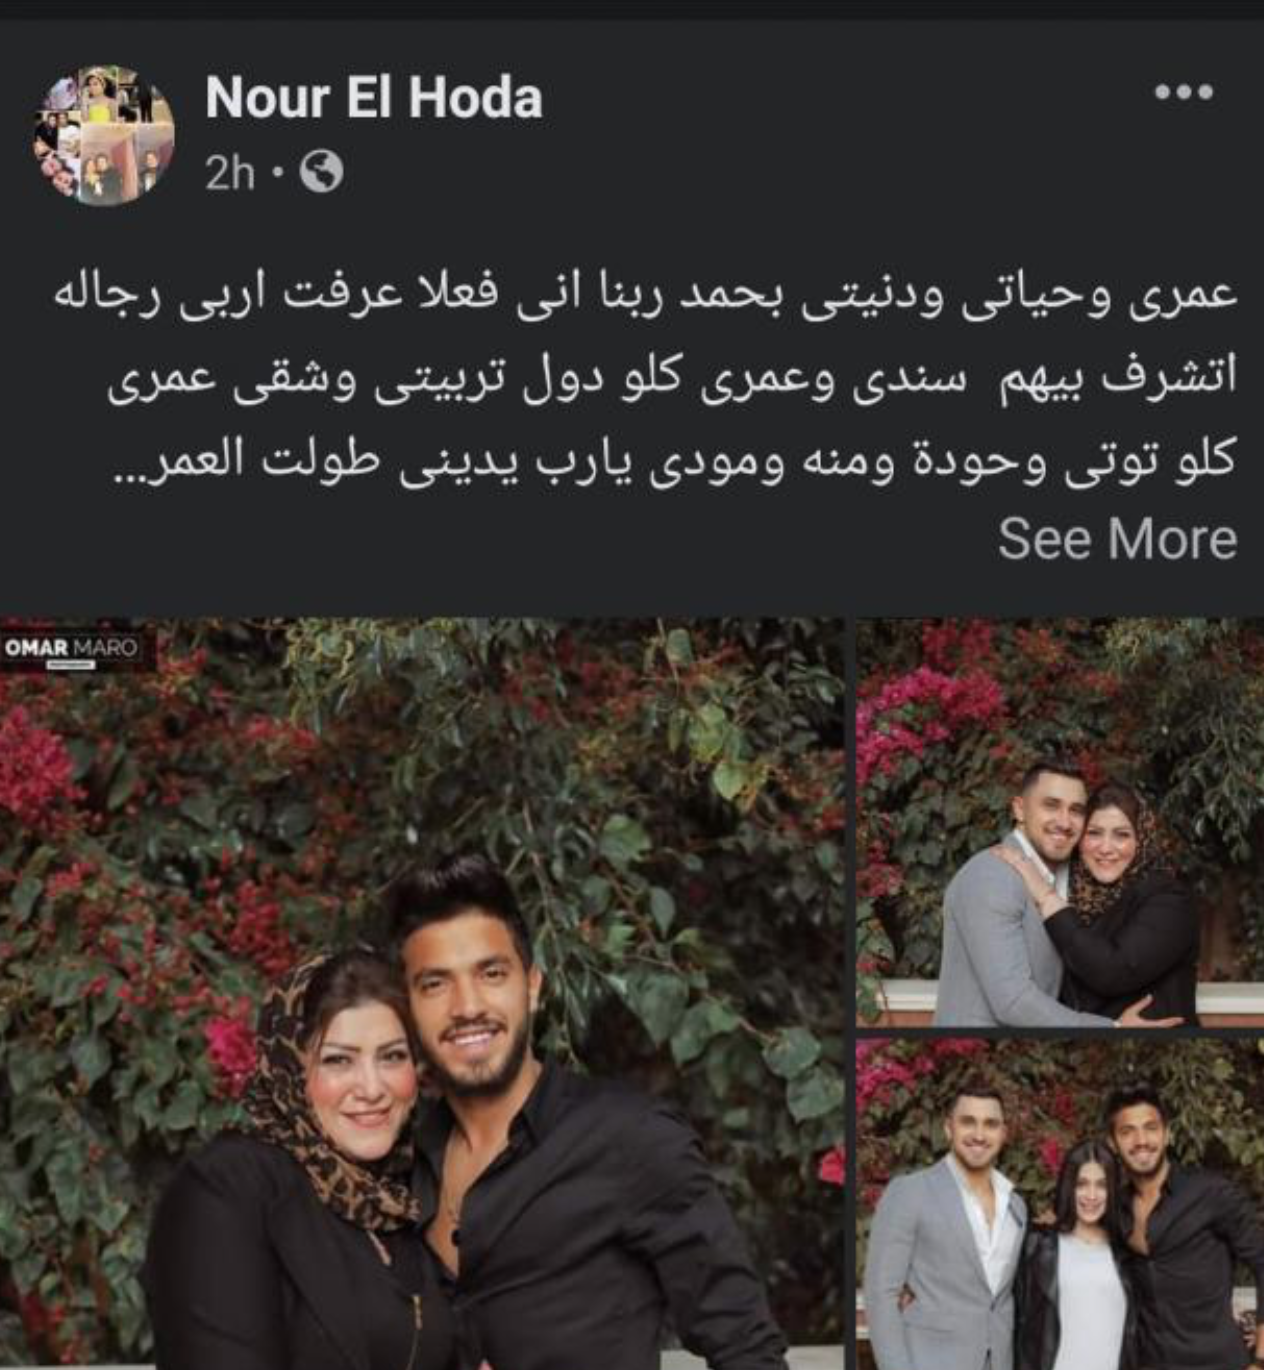The height and width of the screenshot is (1370, 1264).
Task: Click the 2h post timestamp
Action: 230,174
